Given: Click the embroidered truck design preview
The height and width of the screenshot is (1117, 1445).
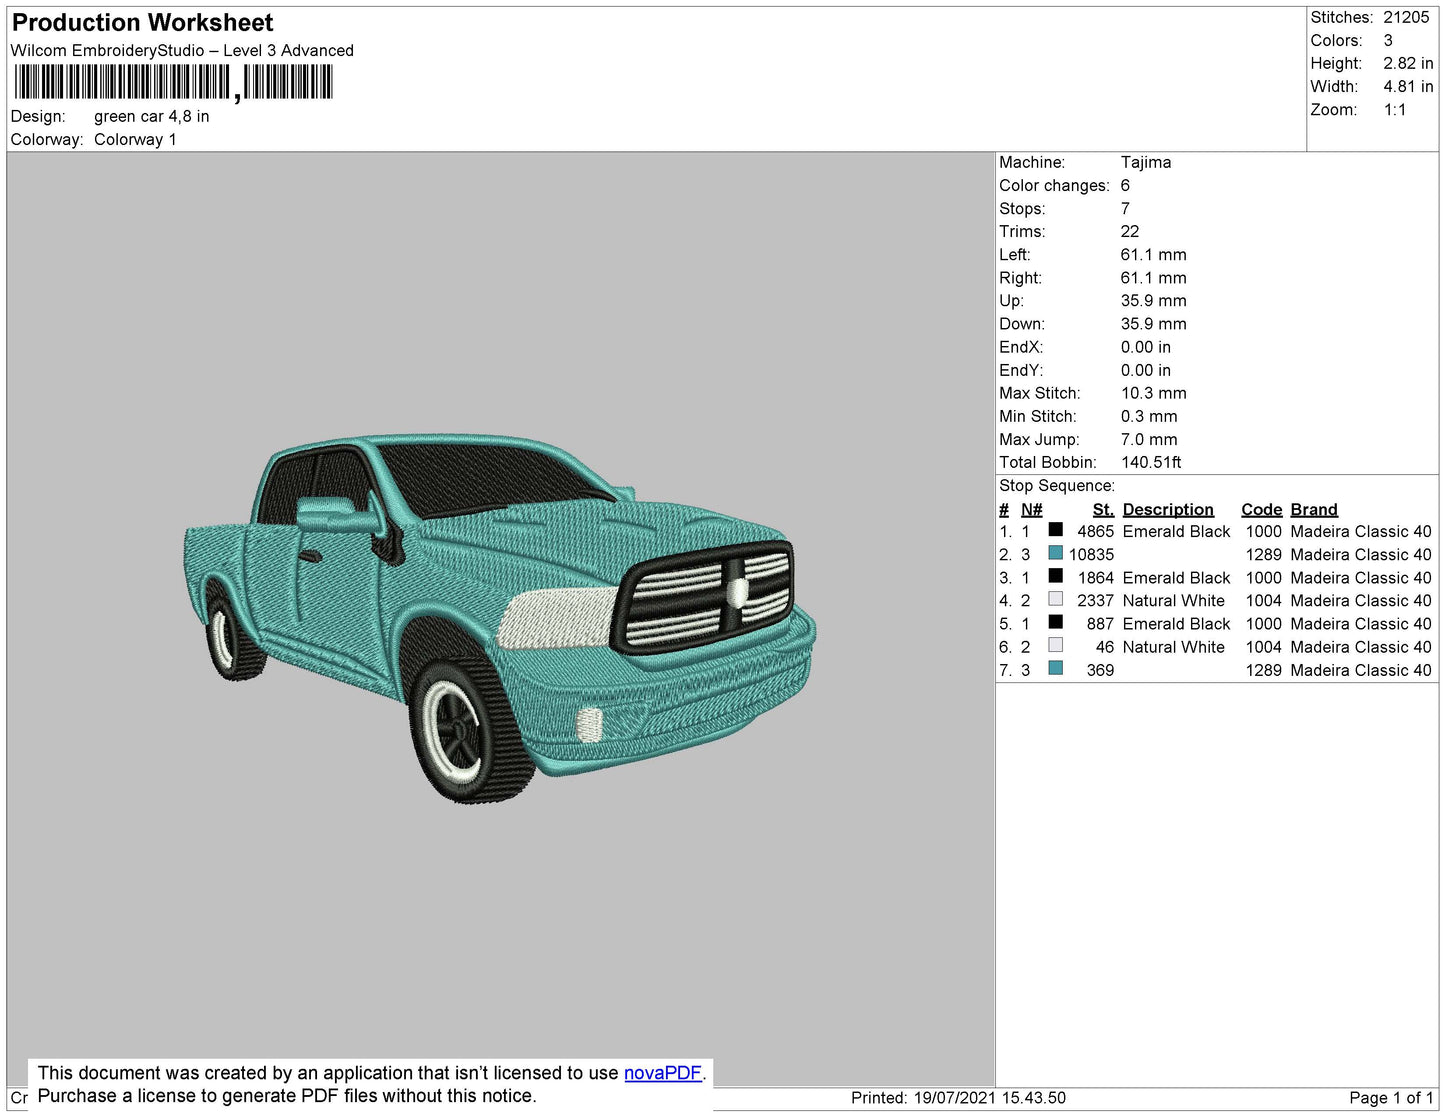Looking at the screenshot, I should 500,617.
